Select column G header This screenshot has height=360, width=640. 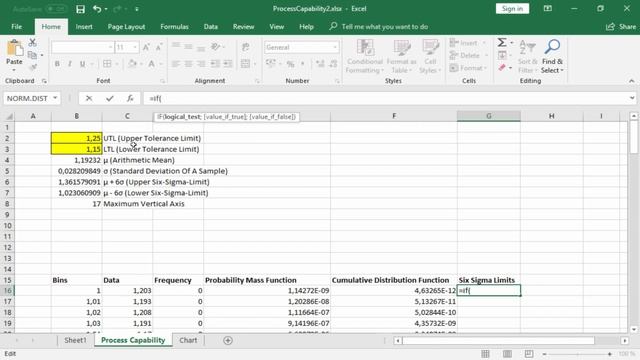coord(489,116)
